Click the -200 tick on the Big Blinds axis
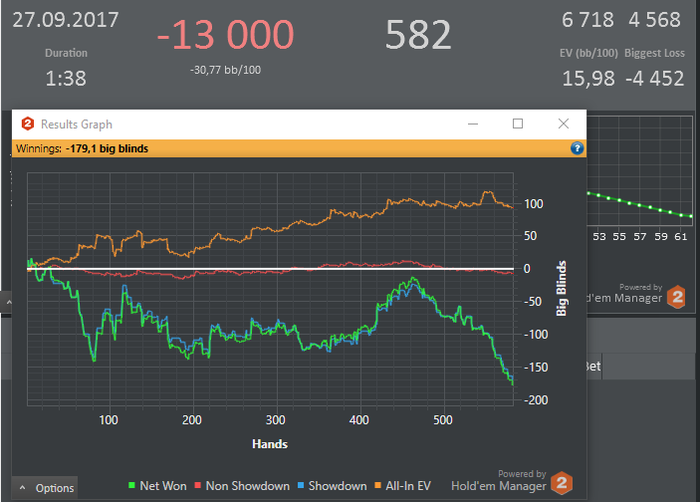This screenshot has width=700, height=502. coord(536,400)
